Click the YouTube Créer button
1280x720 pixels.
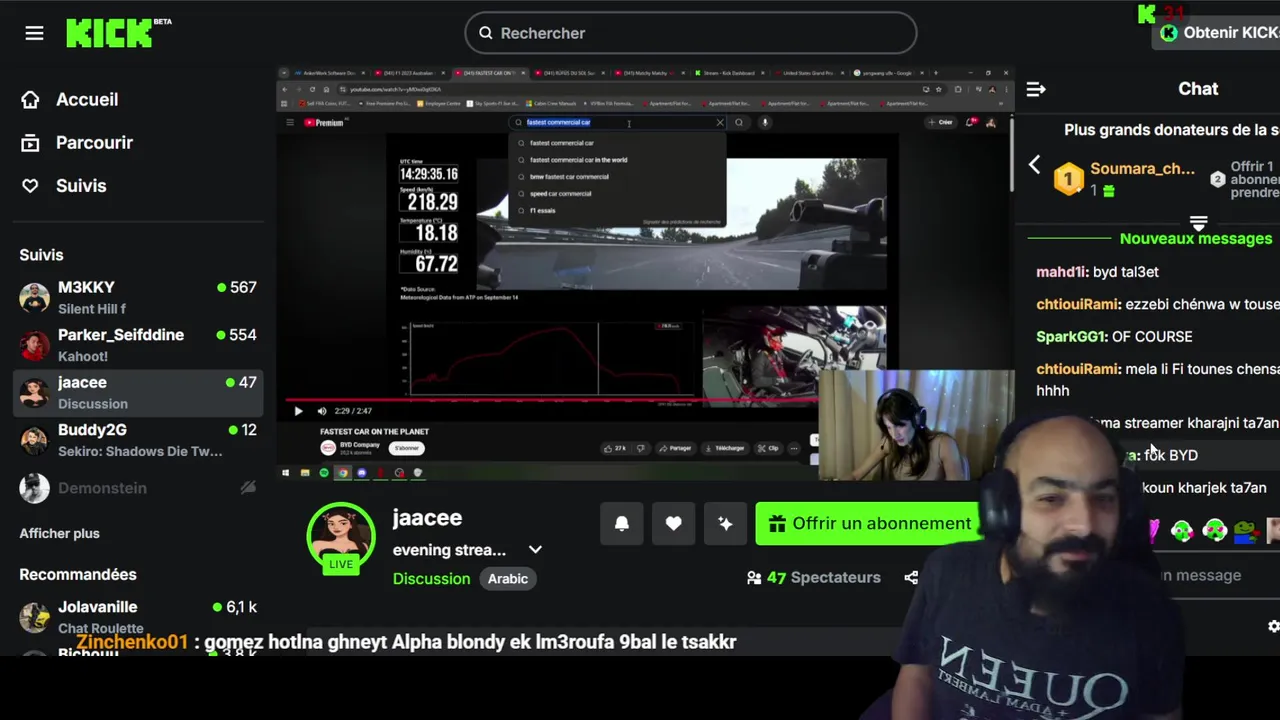[x=939, y=122]
